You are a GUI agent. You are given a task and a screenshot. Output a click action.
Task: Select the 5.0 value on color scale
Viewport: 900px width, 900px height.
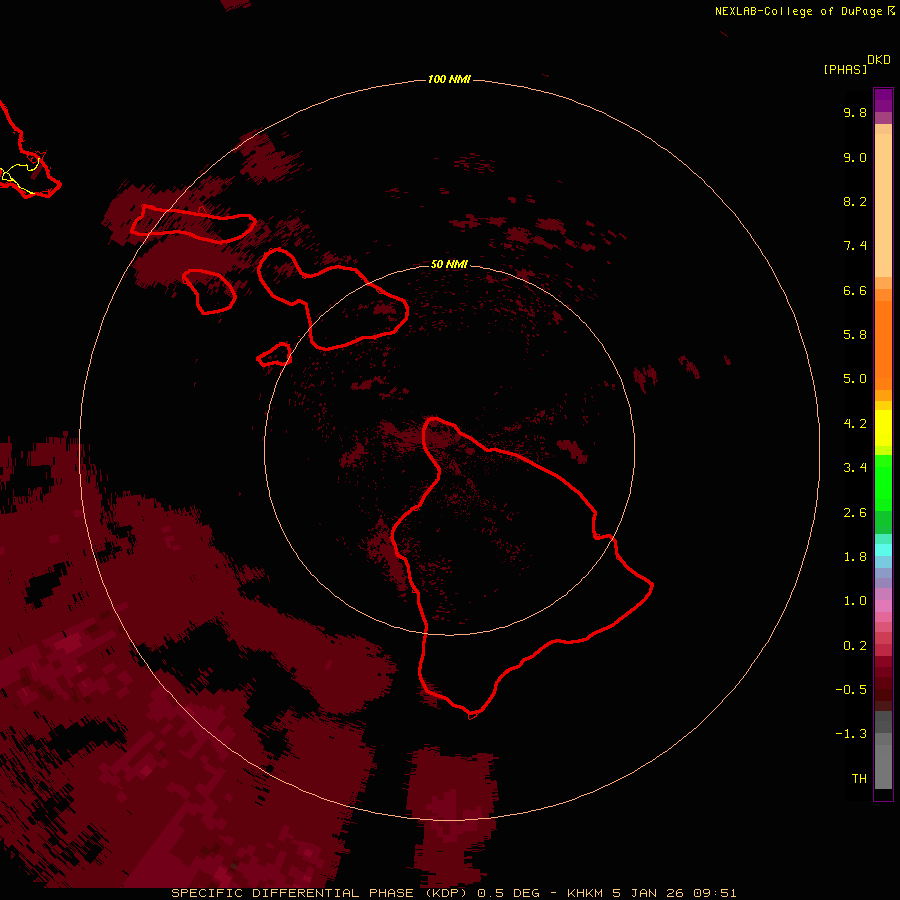click(x=855, y=379)
